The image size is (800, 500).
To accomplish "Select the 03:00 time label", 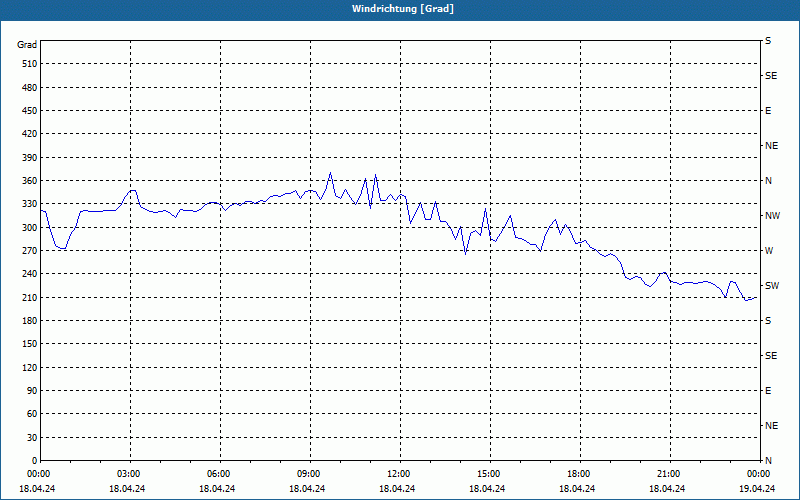I will [128, 474].
